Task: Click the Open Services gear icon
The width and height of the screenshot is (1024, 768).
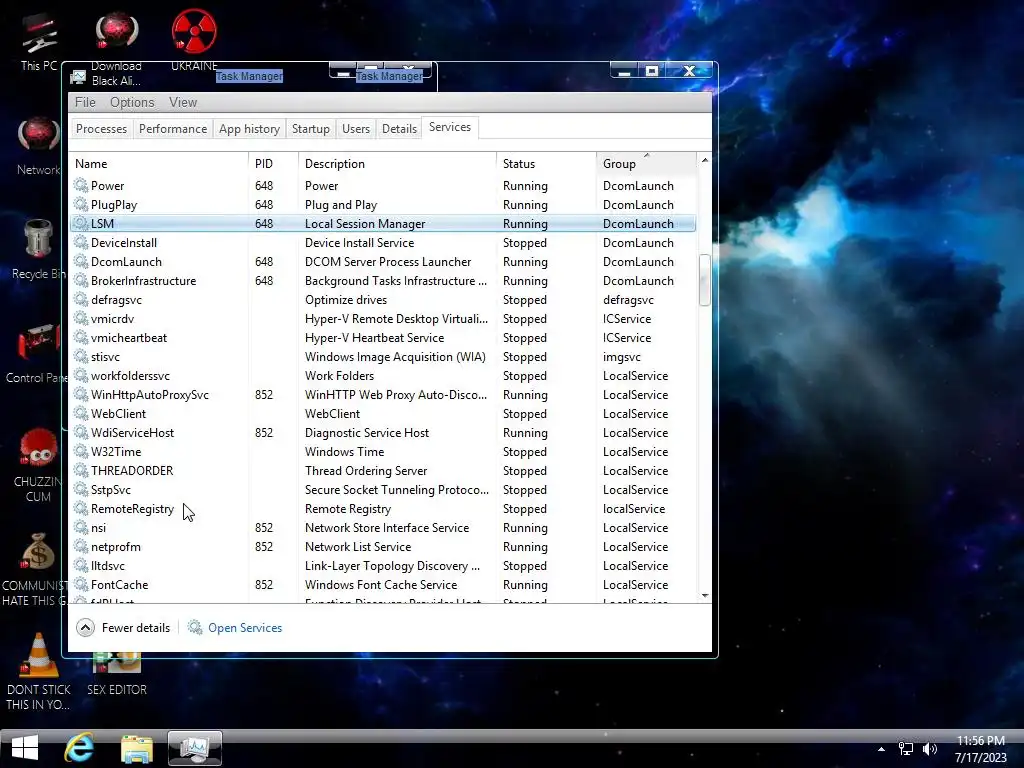Action: (195, 628)
